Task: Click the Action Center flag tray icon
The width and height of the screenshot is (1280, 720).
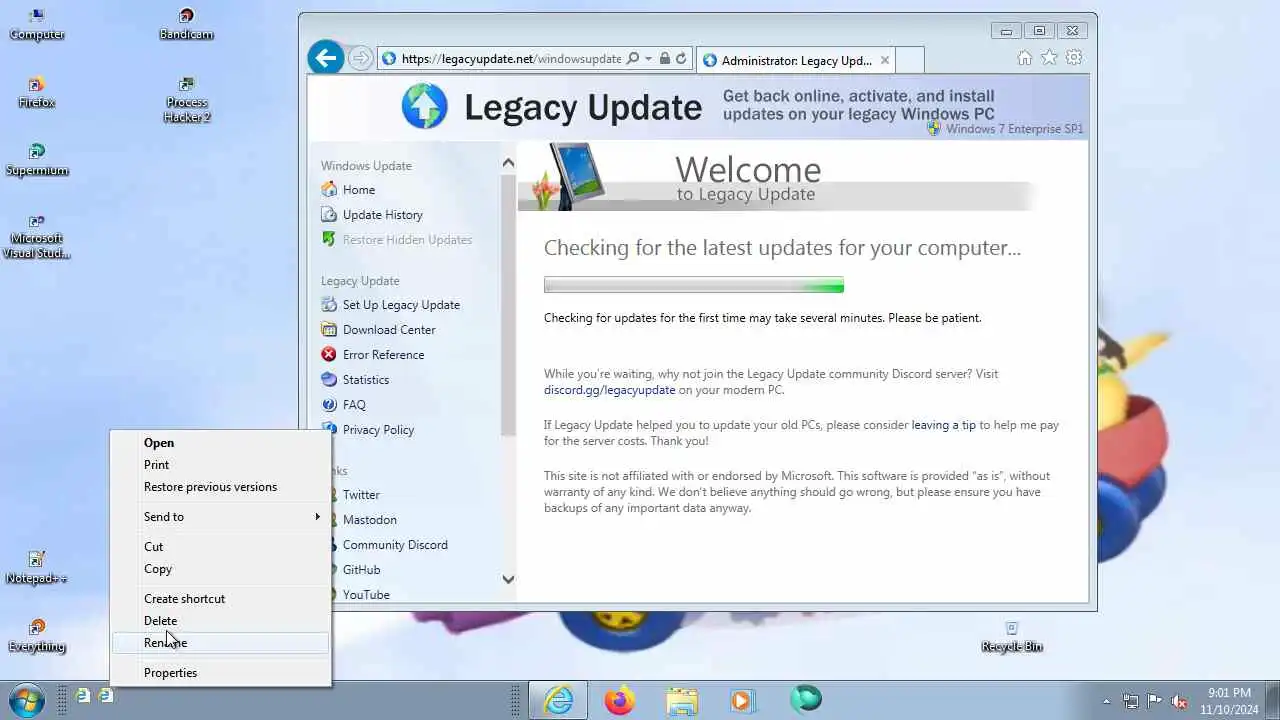Action: coord(1155,701)
